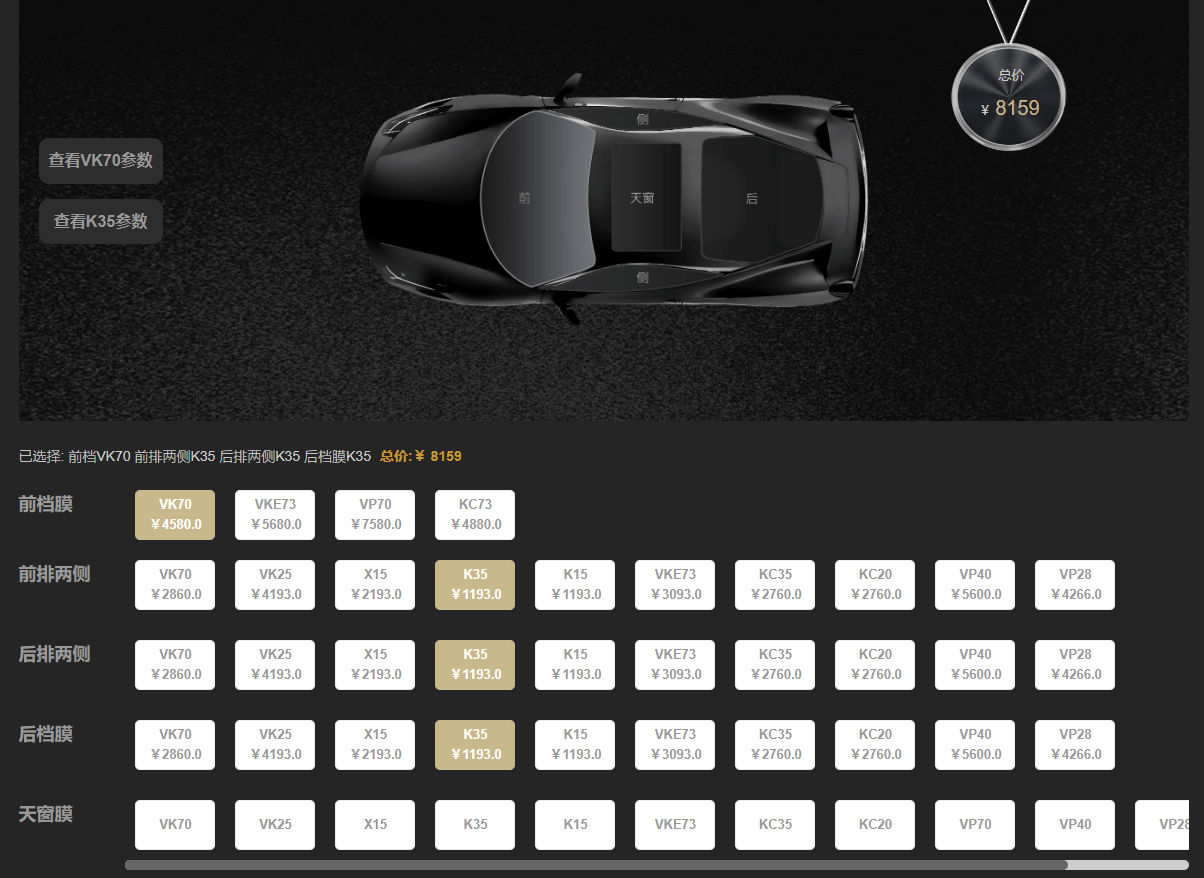The width and height of the screenshot is (1204, 878).
Task: Click the upper side window (侧) on the car
Action: click(x=643, y=119)
